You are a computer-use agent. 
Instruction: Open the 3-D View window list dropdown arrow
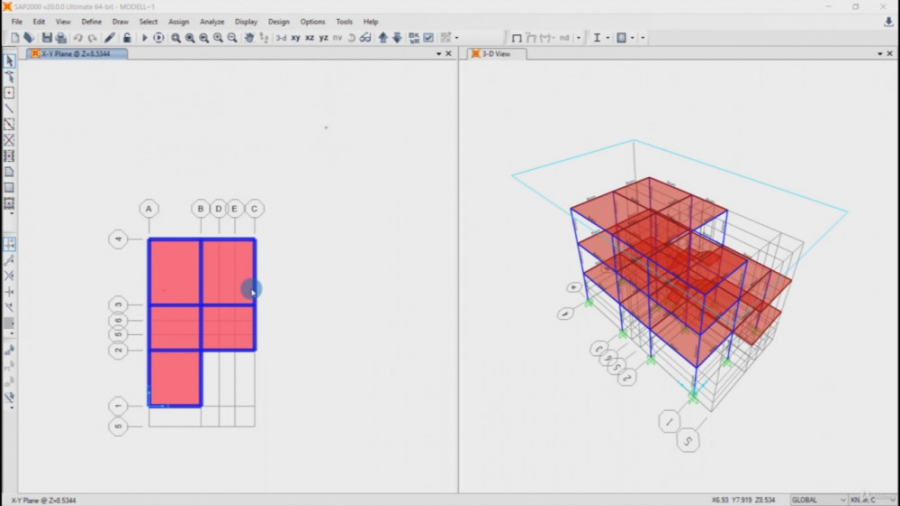(x=880, y=53)
